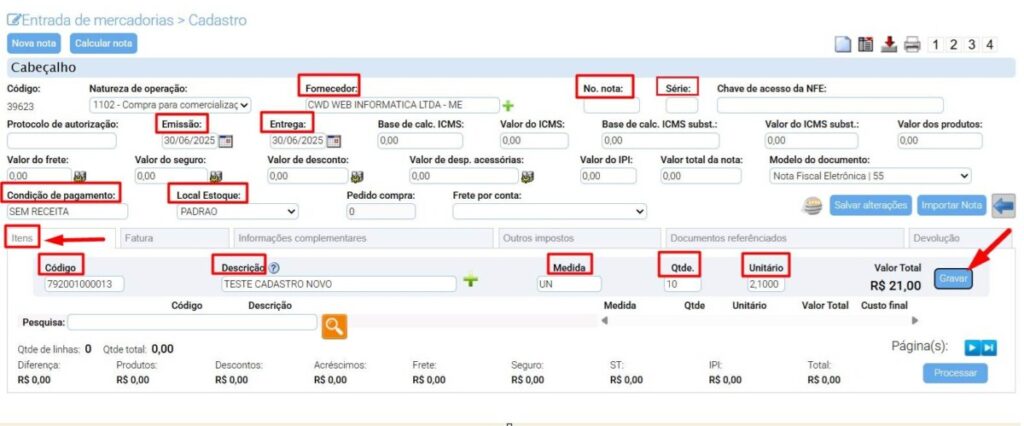This screenshot has height=426, width=1024.
Task: Open the Local Estoque dropdown
Action: coord(237,212)
